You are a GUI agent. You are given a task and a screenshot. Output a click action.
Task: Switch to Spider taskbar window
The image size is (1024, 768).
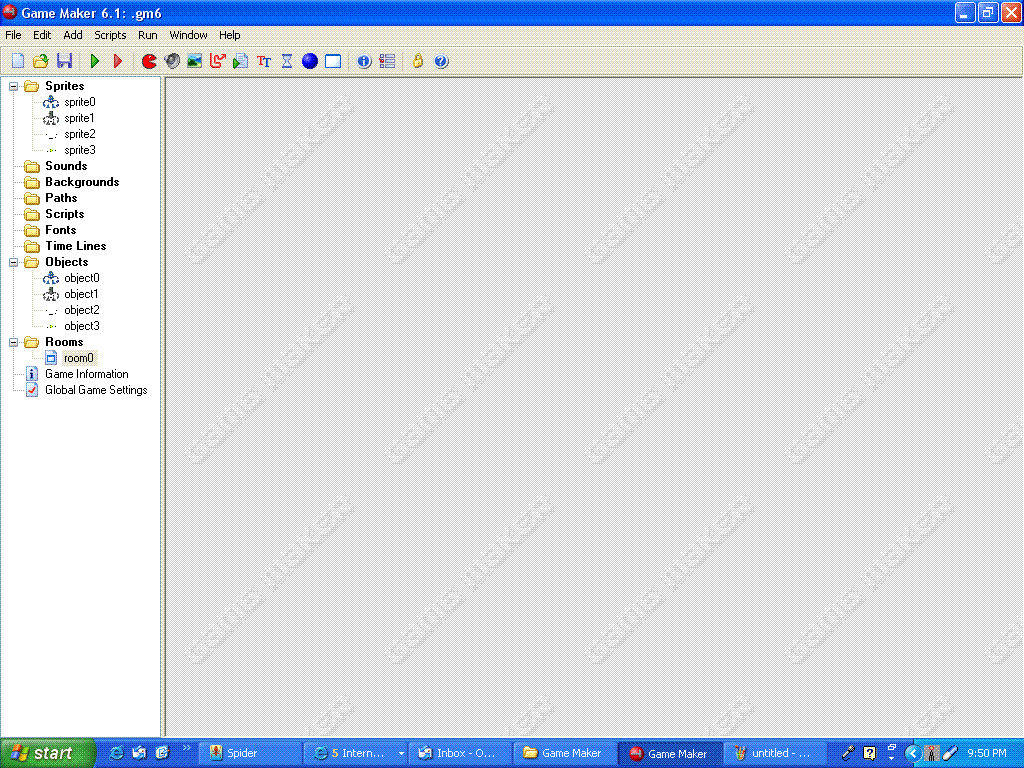(x=249, y=753)
